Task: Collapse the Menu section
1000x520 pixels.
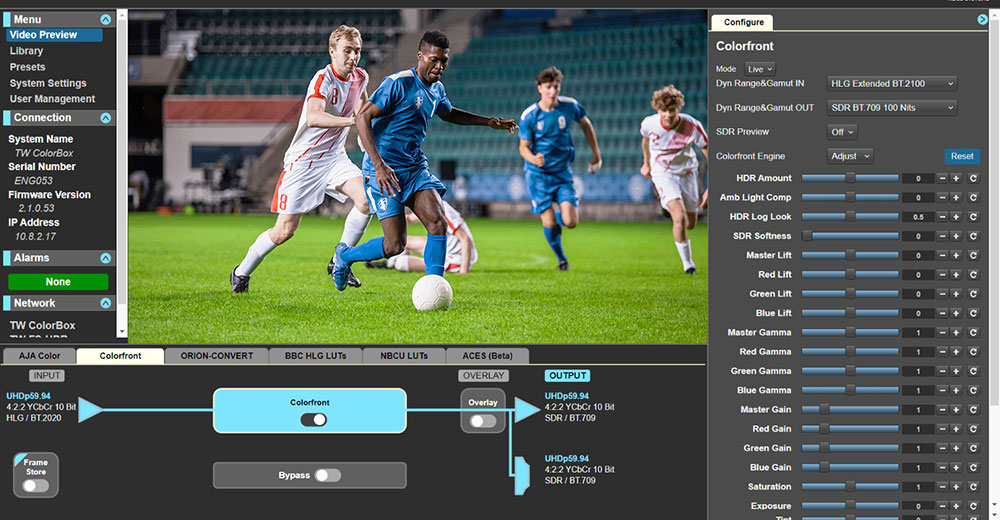Action: coord(106,20)
